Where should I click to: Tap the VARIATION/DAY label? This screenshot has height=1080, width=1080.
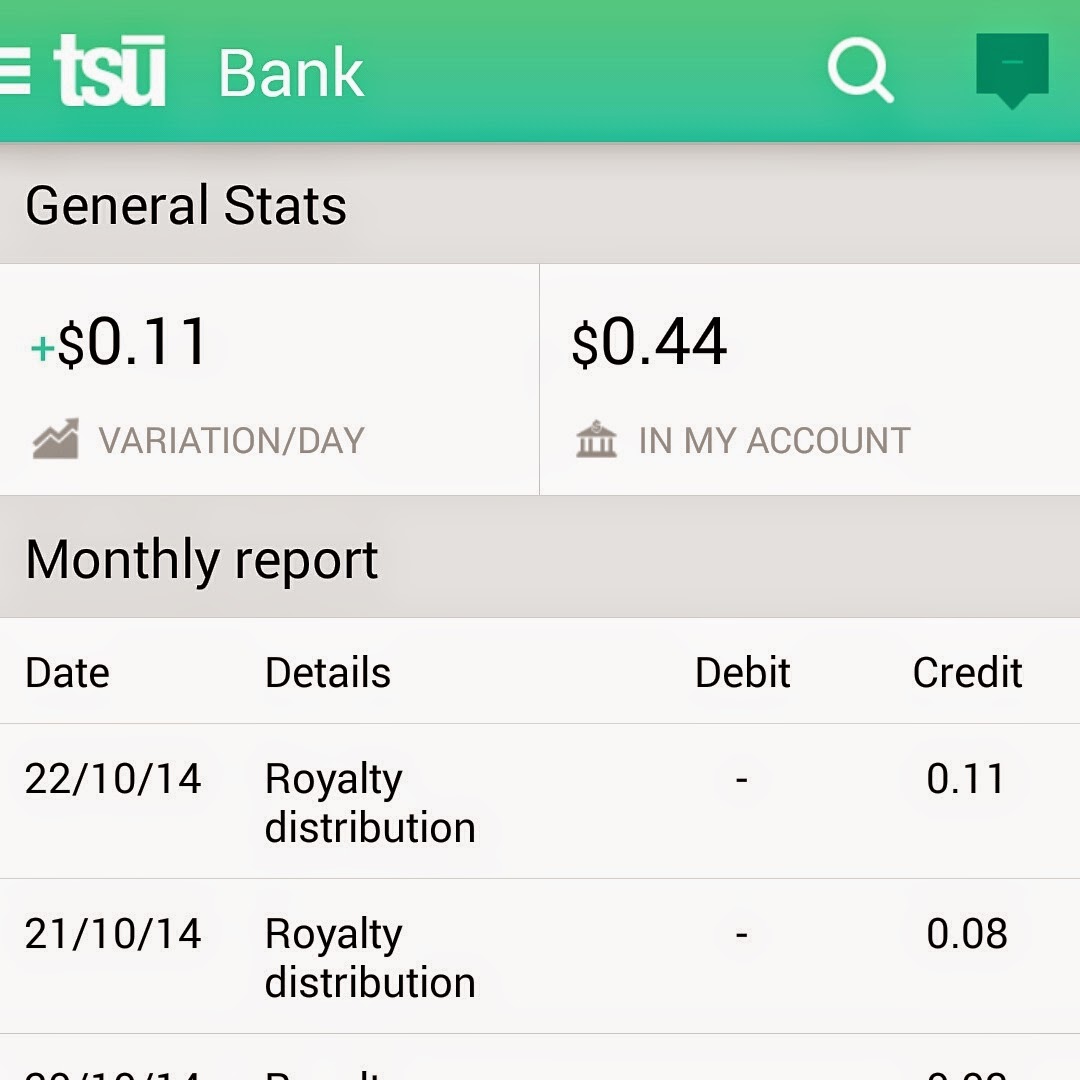(x=231, y=441)
